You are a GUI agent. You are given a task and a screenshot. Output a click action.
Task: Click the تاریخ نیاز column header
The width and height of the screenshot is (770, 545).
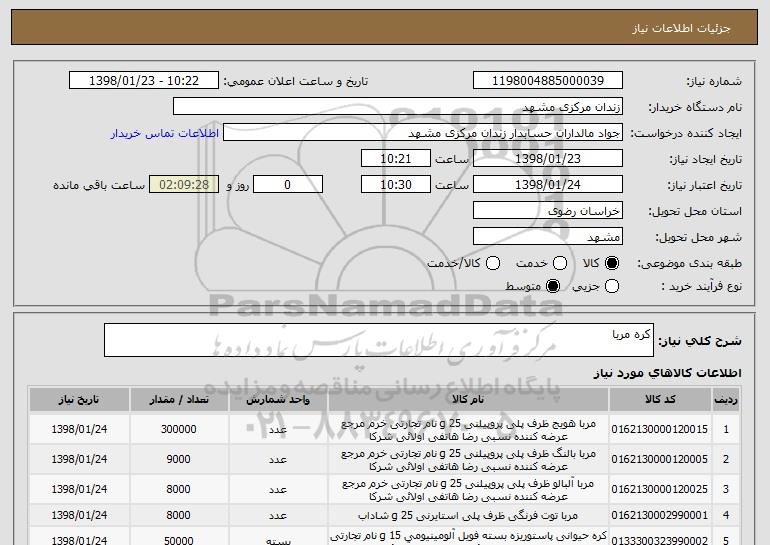[79, 400]
